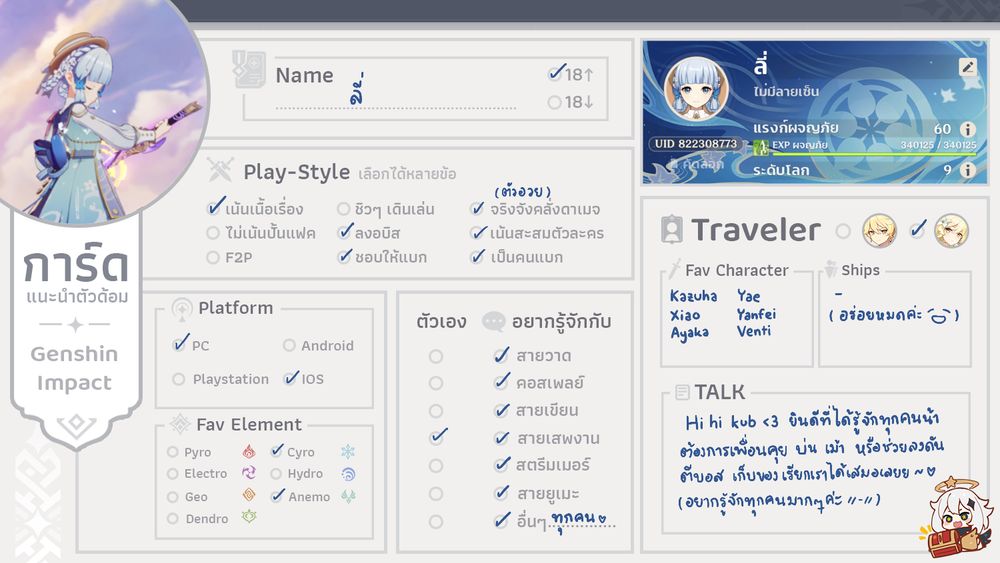The height and width of the screenshot is (563, 1000).
Task: Click the TALK note icon
Action: coord(682,392)
